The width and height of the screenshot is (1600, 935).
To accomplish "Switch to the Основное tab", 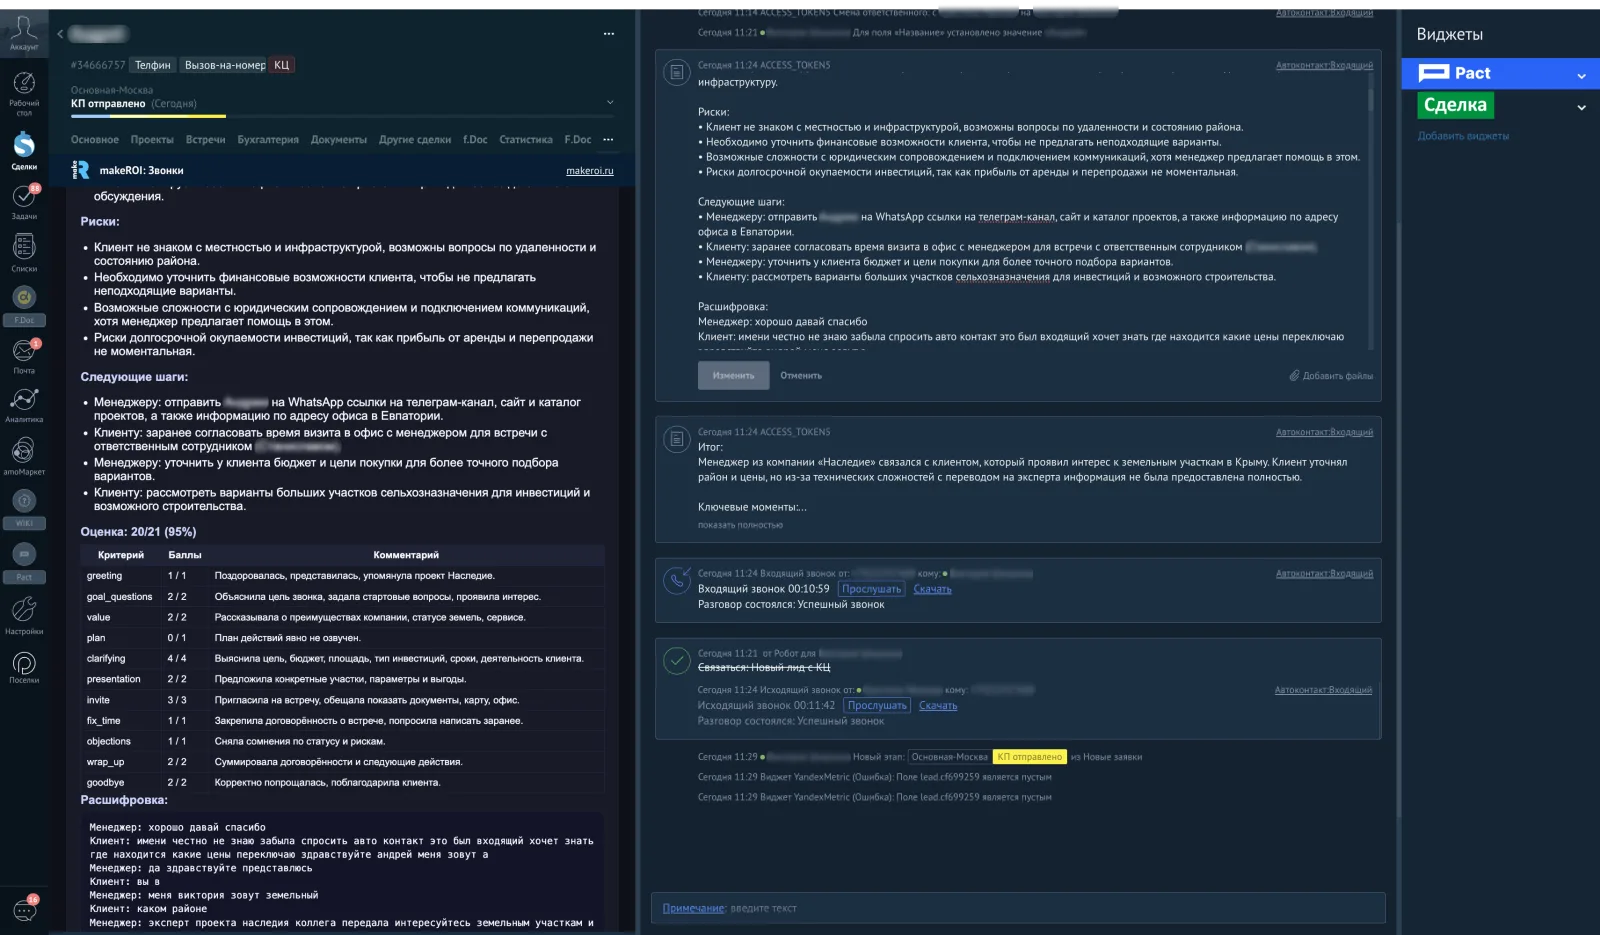I will [95, 140].
